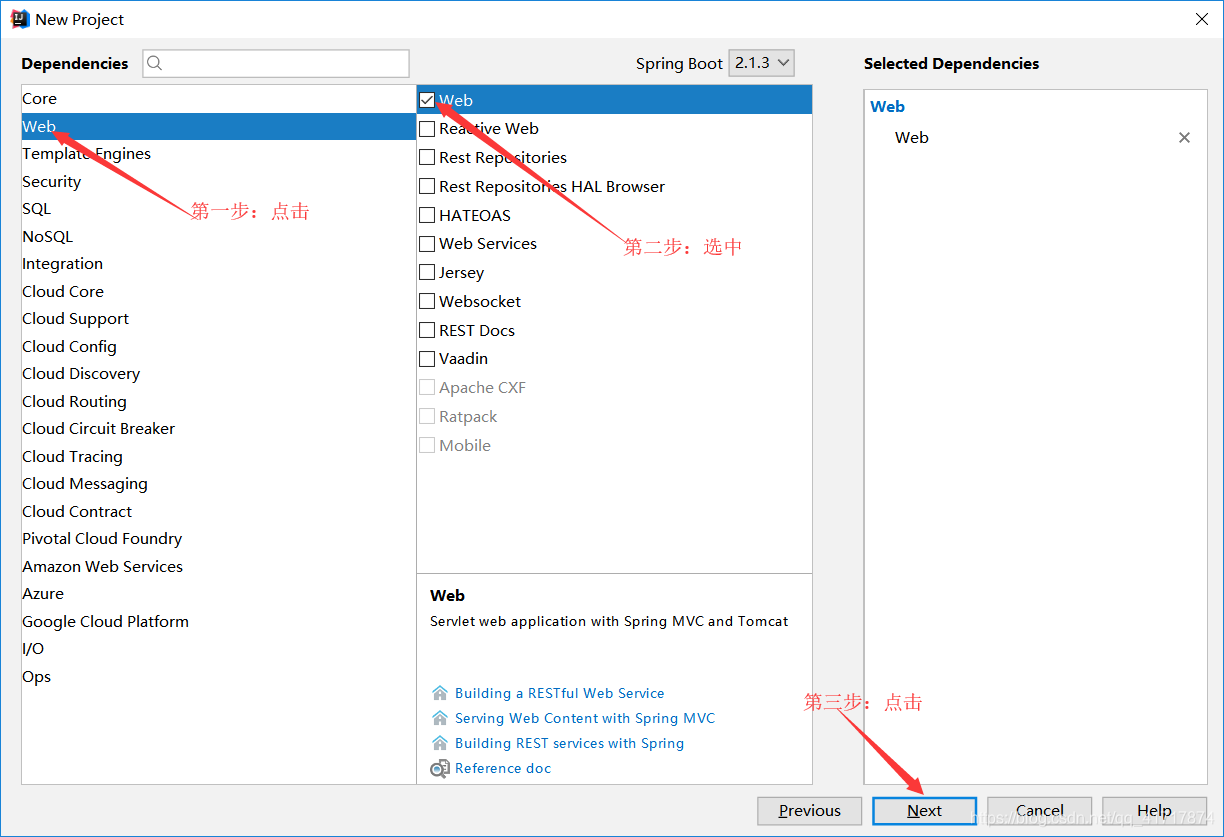Enable the Websocket checkbox
The width and height of the screenshot is (1224, 837).
point(427,302)
